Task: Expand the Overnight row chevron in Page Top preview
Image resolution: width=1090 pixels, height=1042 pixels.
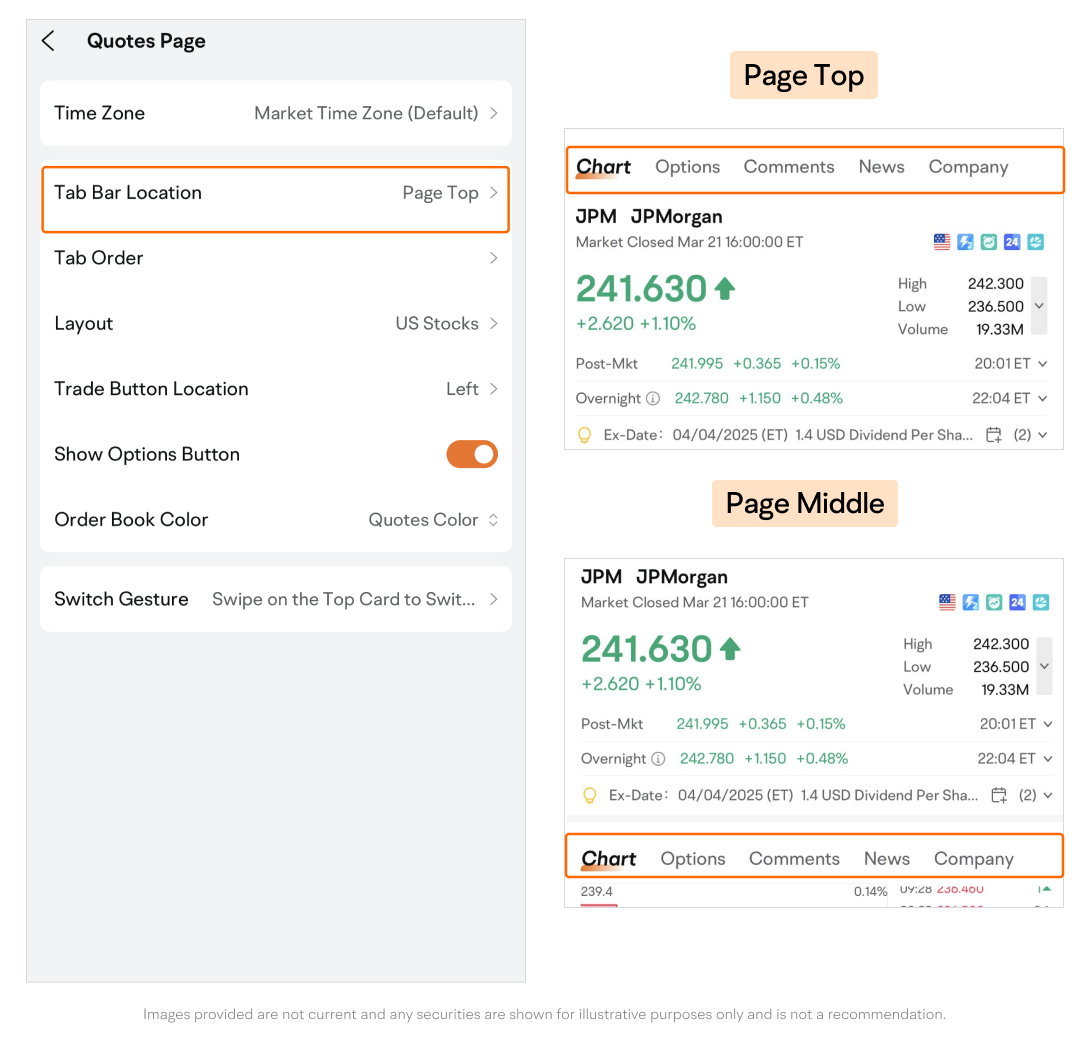Action: [1043, 398]
